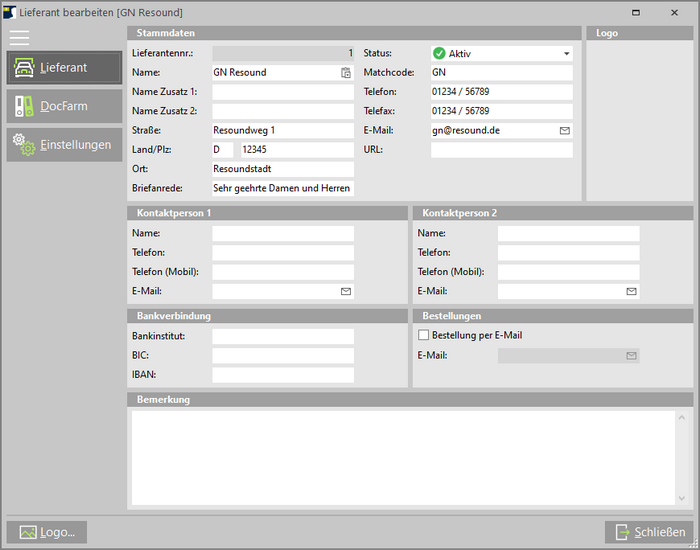This screenshot has width=700, height=550.
Task: Click envelope icon in Kontaktperson 2 E-Mail
Action: [631, 292]
